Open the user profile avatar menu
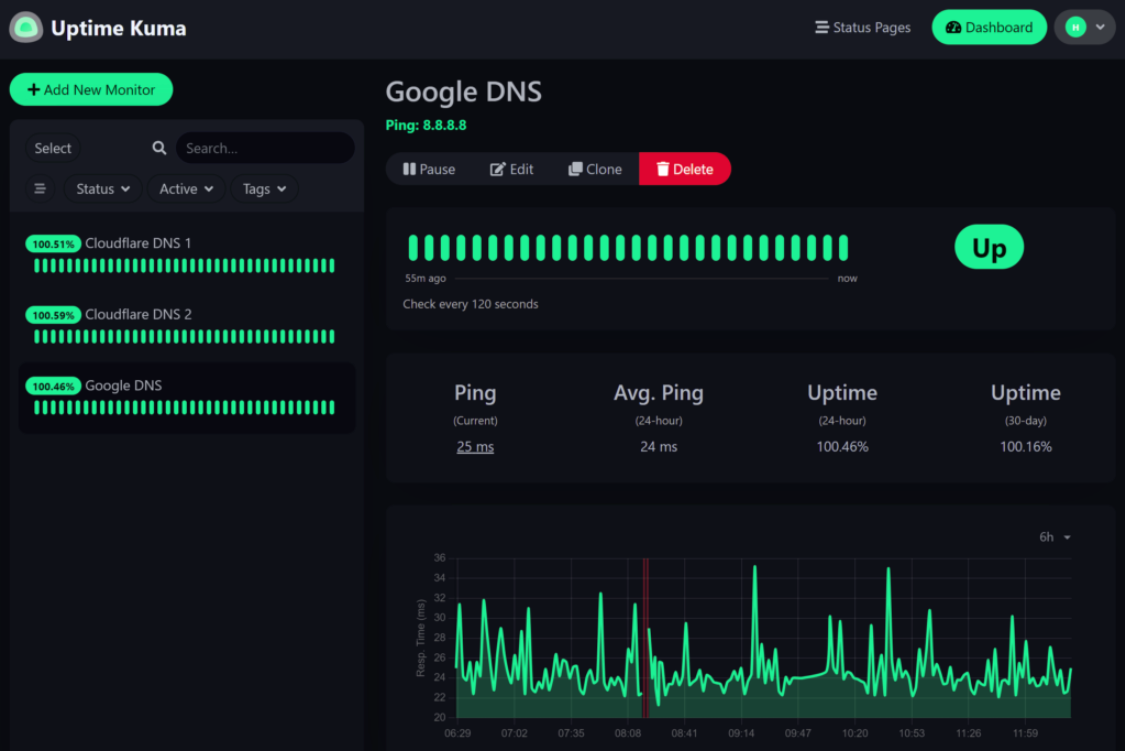This screenshot has width=1125, height=751. pos(1084,28)
